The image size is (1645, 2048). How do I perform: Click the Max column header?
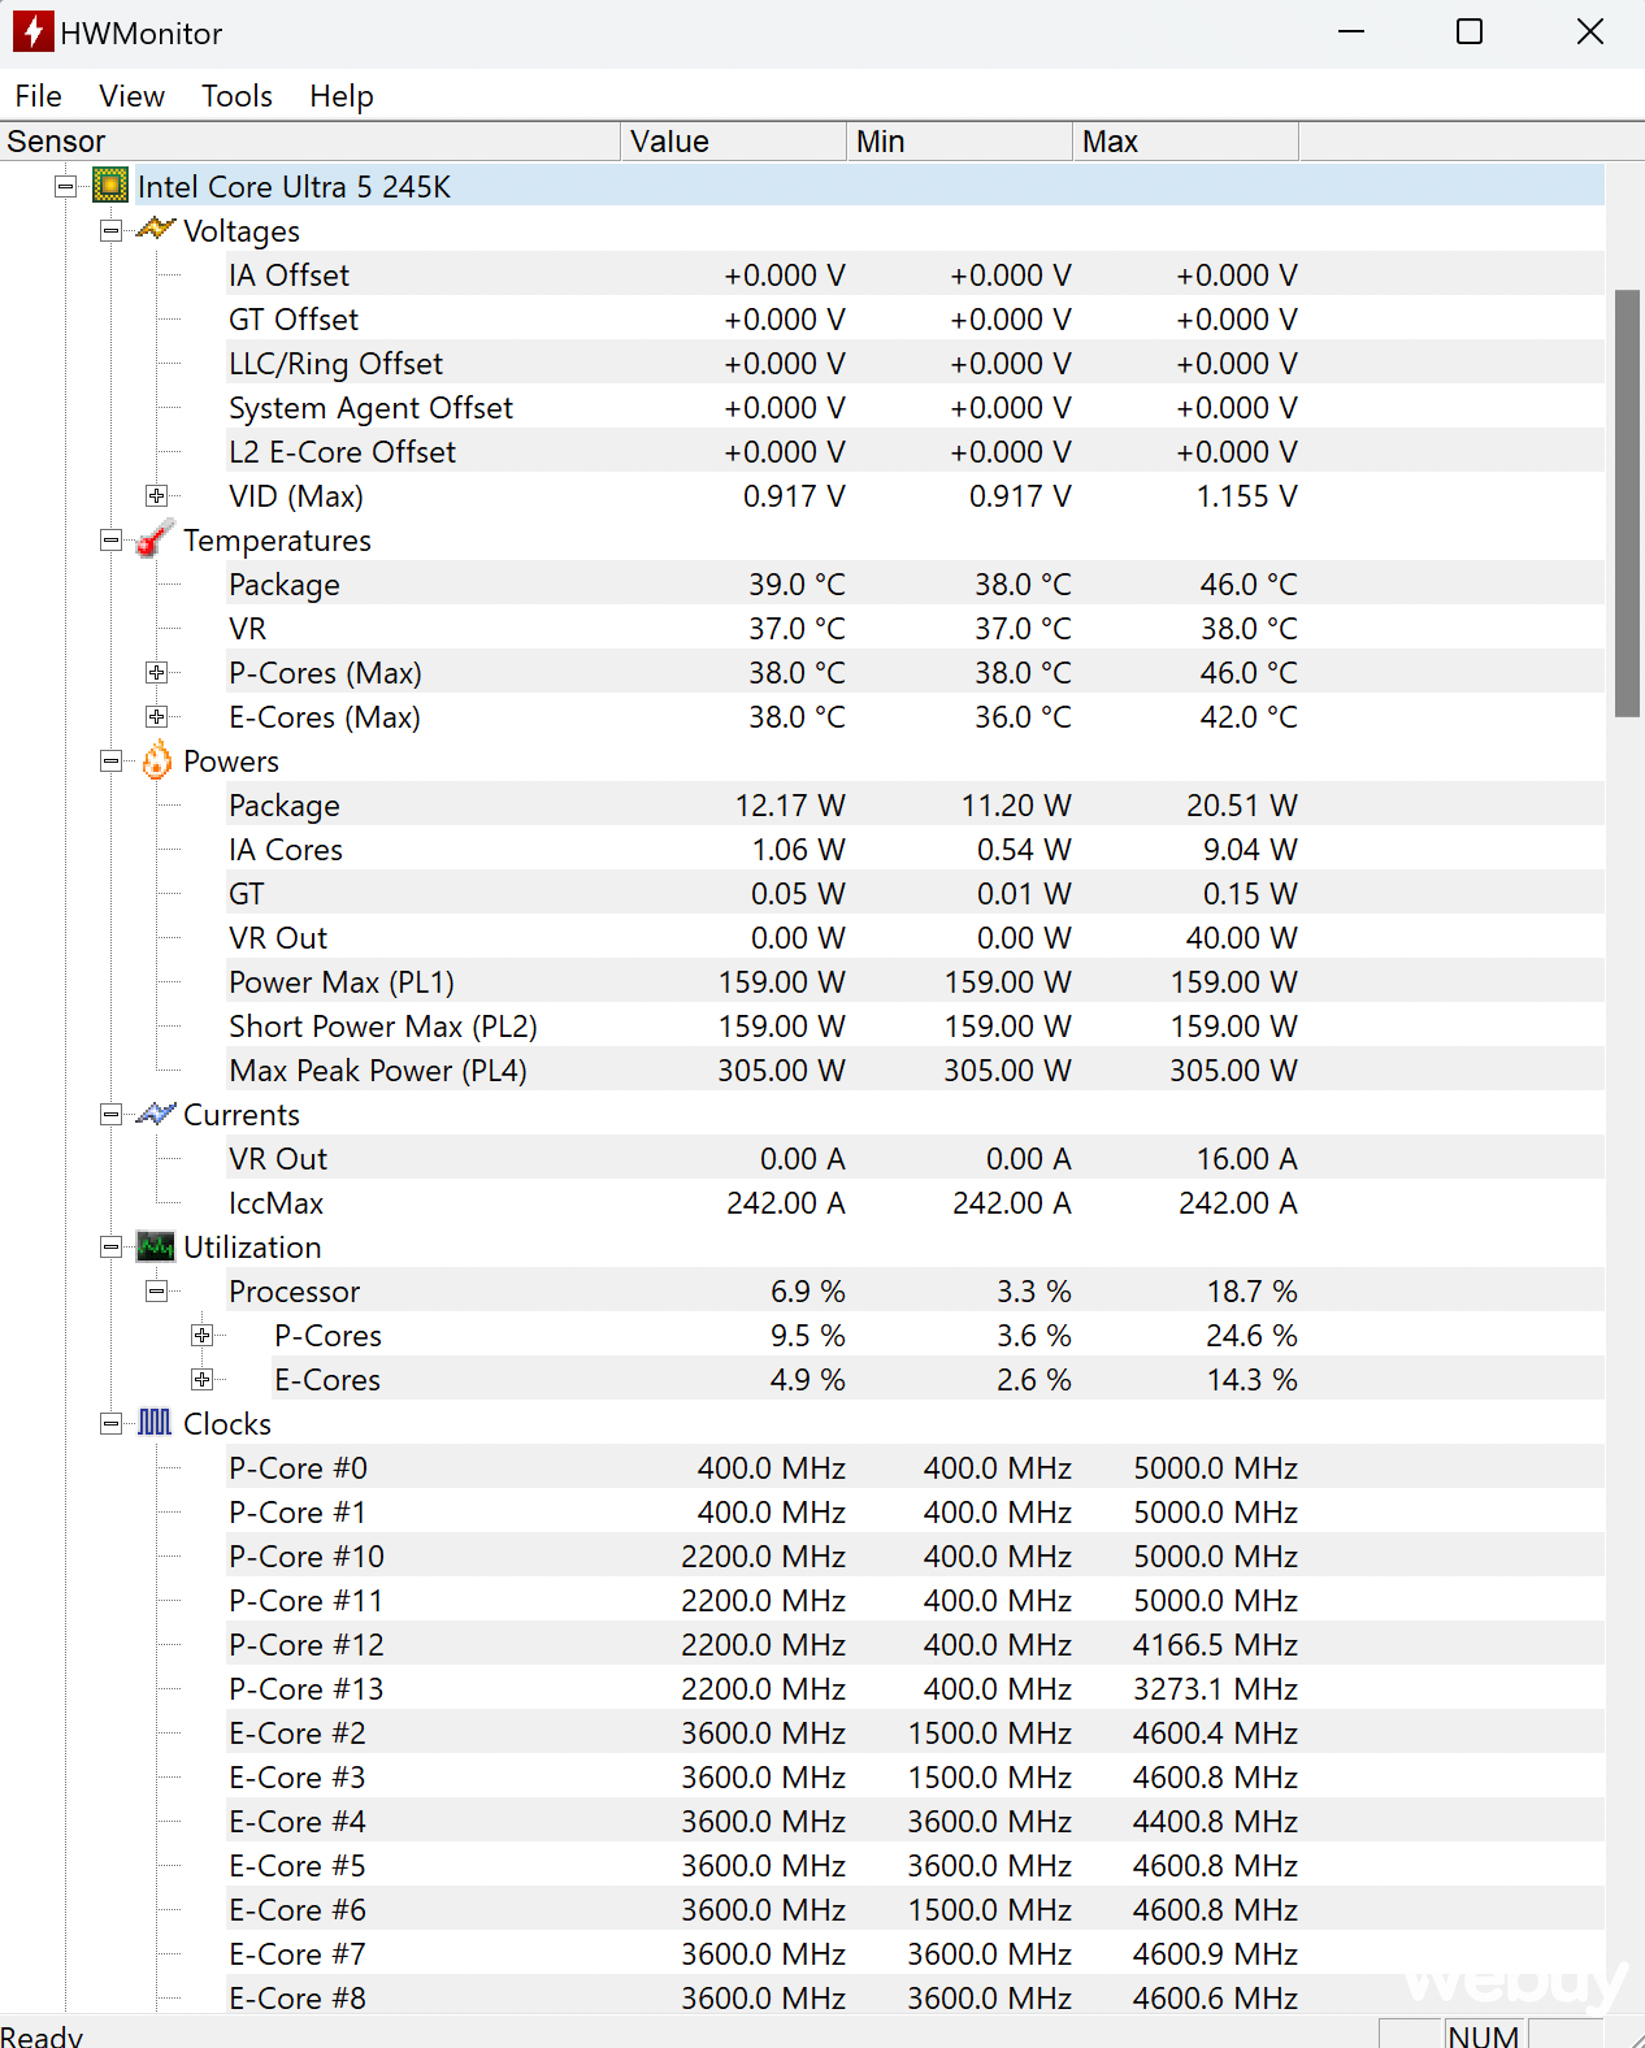[x=1186, y=141]
